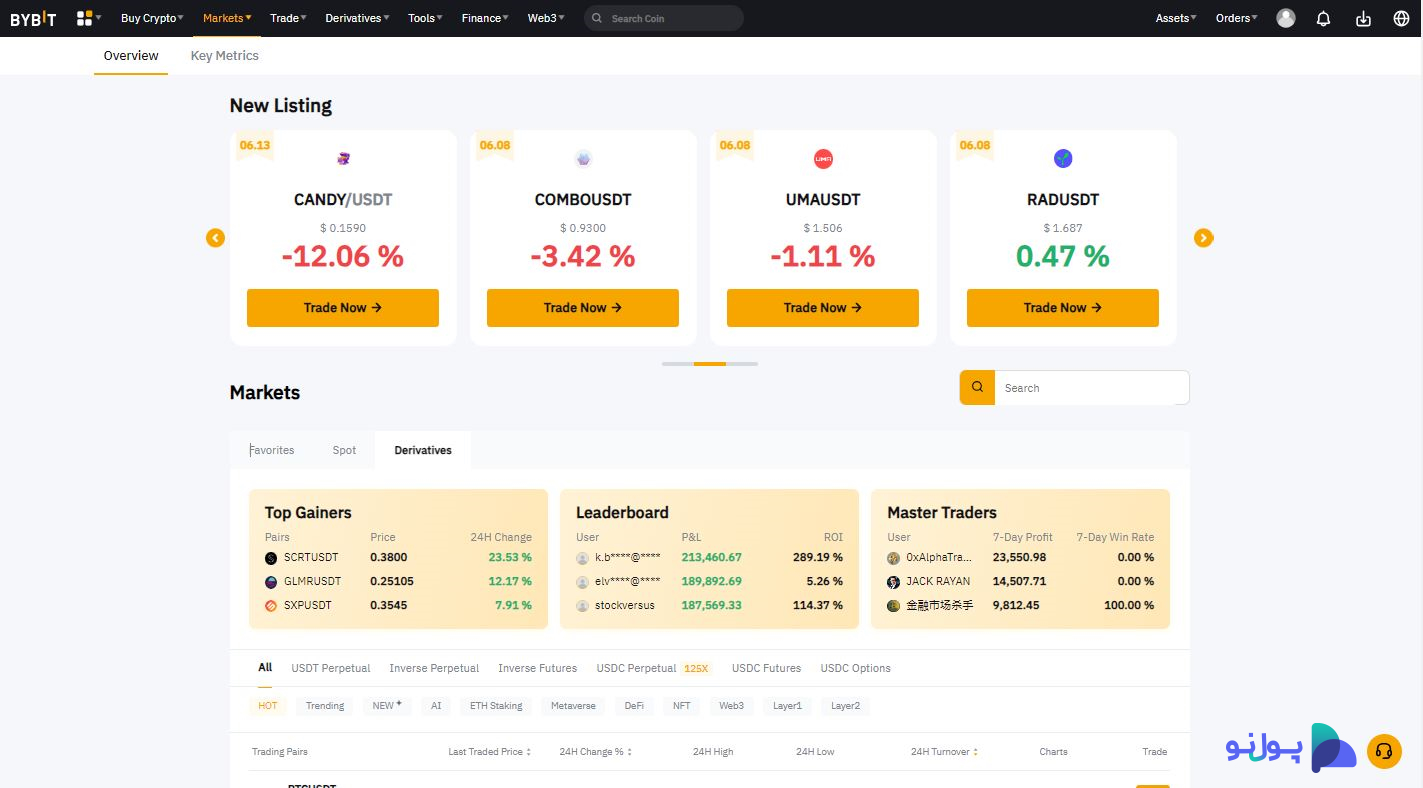Click Trade Now for CANDY/USDT

pos(343,308)
